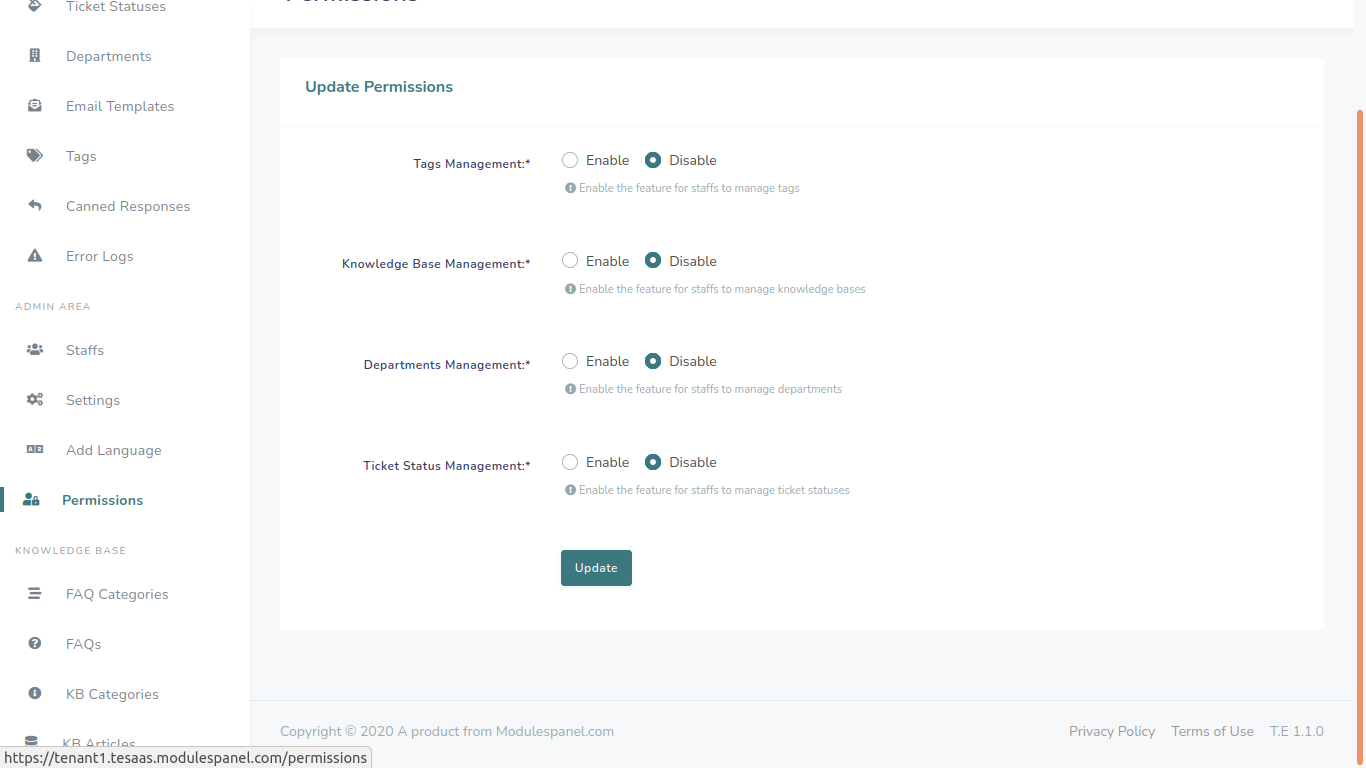
Task: Click the Staffs group icon
Action: [34, 349]
